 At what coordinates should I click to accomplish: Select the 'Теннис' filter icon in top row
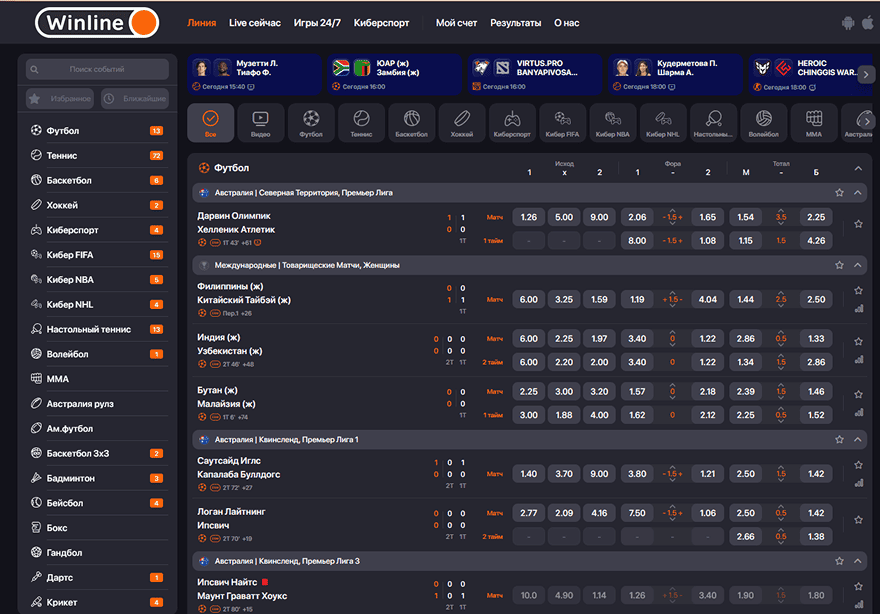coord(361,123)
